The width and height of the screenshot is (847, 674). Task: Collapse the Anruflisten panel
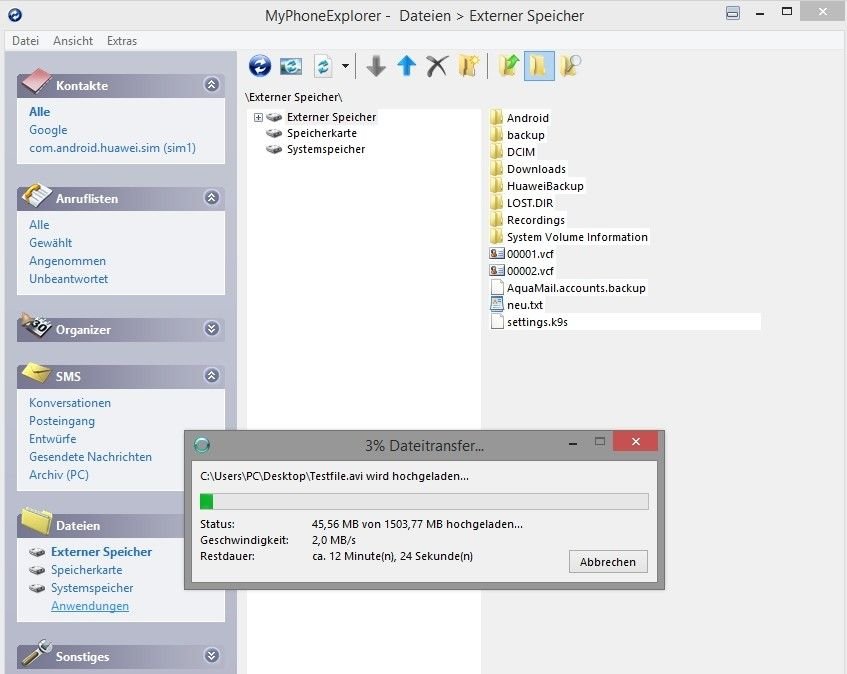tap(211, 197)
